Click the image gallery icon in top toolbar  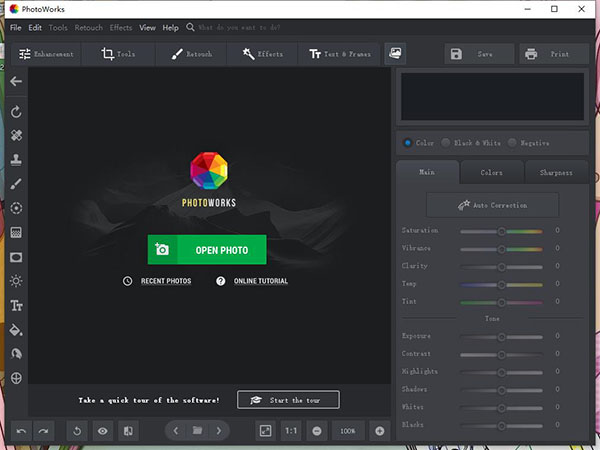pos(395,53)
